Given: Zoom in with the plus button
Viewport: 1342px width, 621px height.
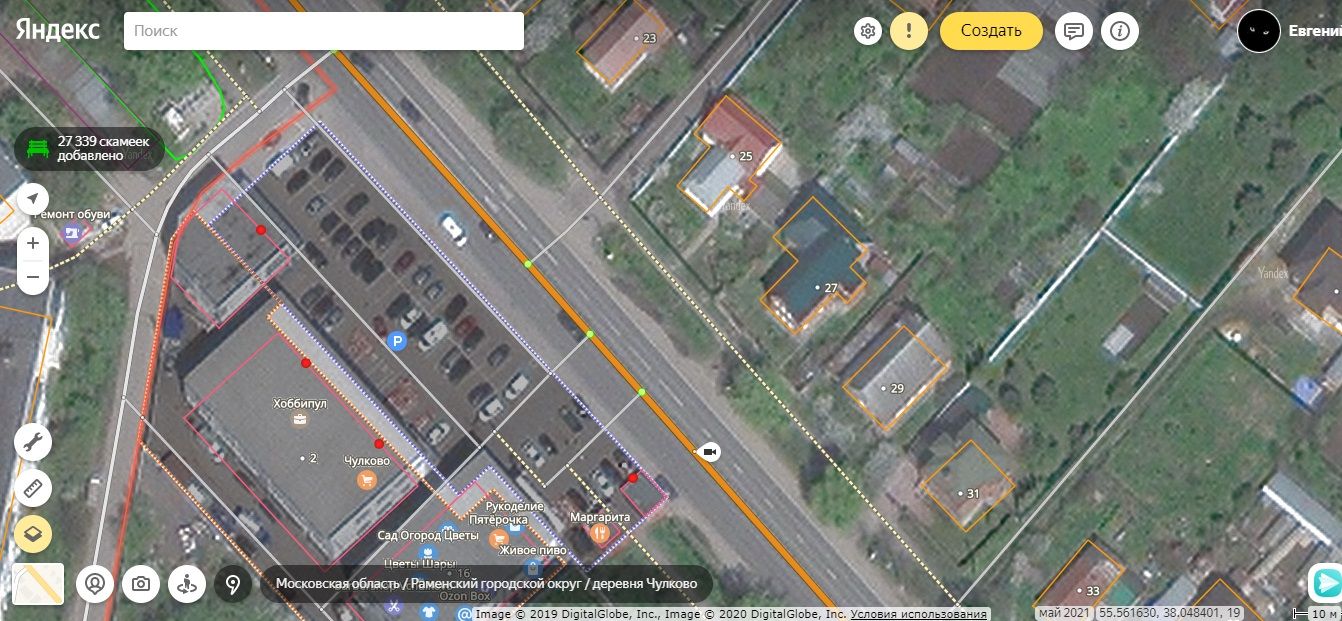Looking at the screenshot, I should [33, 243].
